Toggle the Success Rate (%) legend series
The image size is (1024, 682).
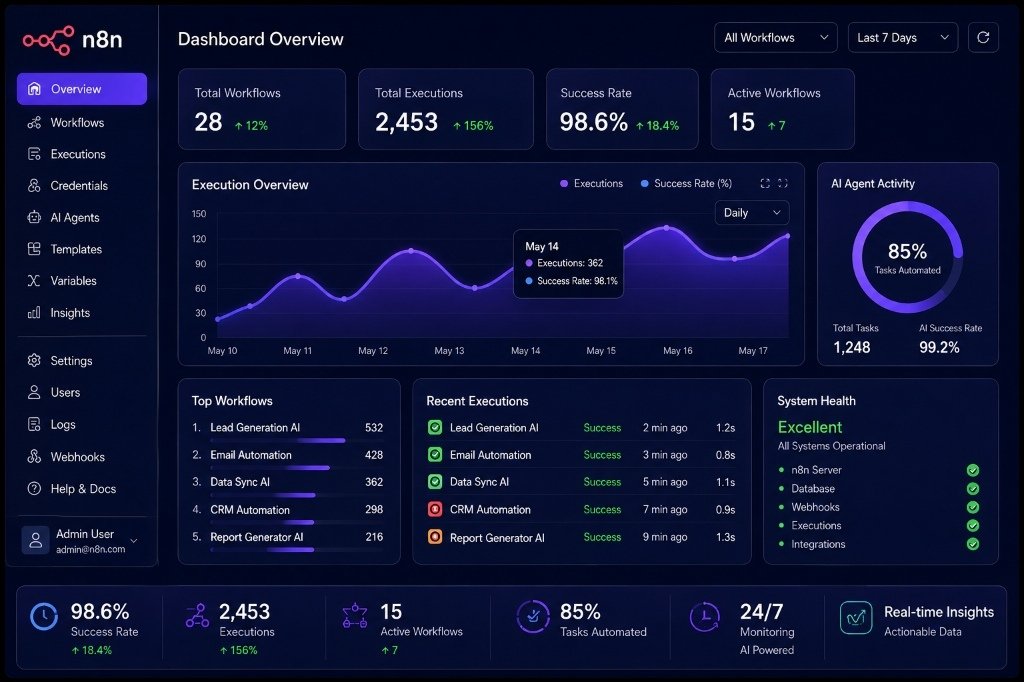(686, 184)
